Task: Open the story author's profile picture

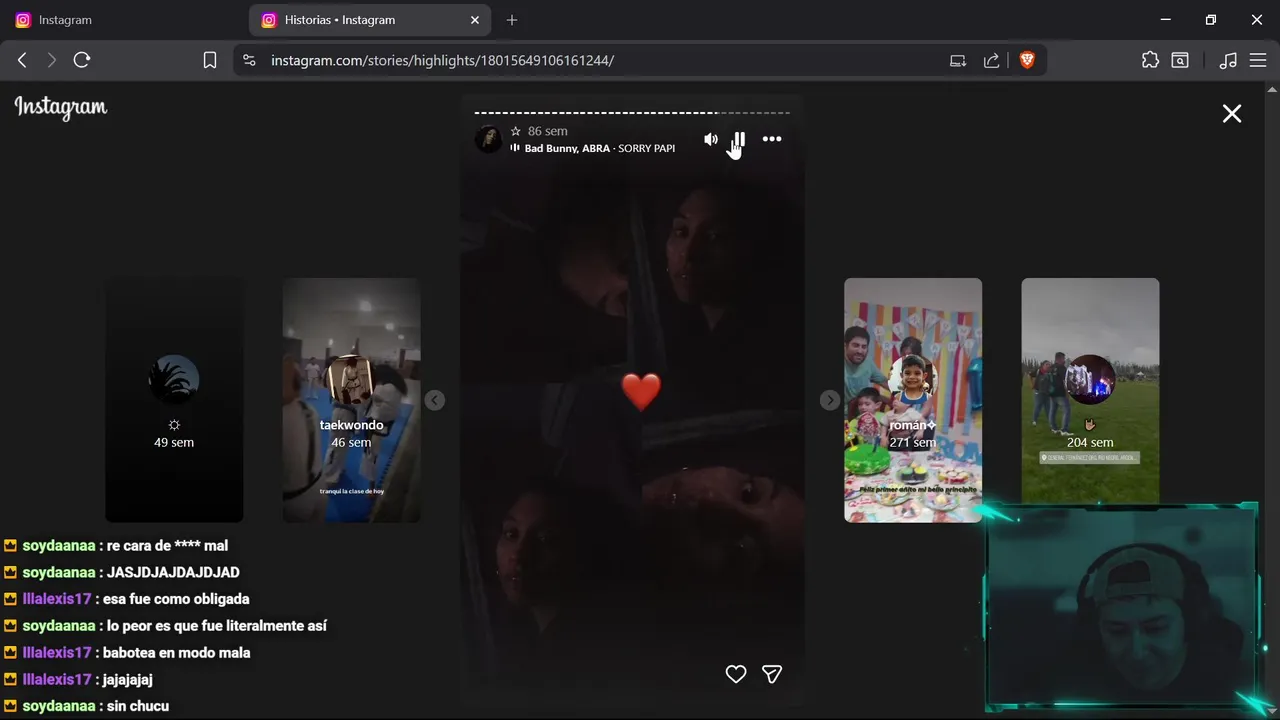Action: tap(488, 139)
